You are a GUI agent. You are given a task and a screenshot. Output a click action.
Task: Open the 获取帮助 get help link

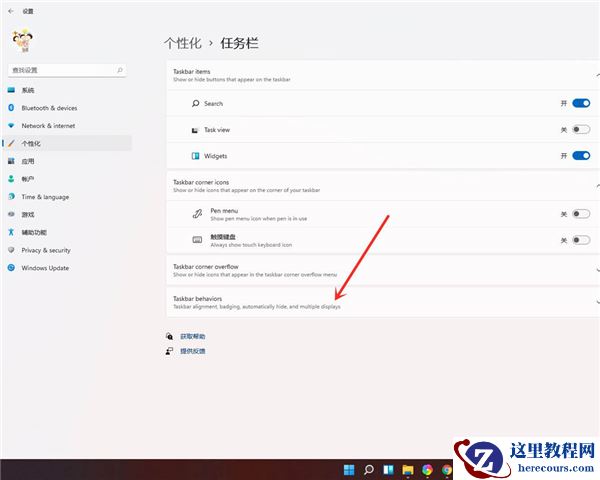coord(192,336)
